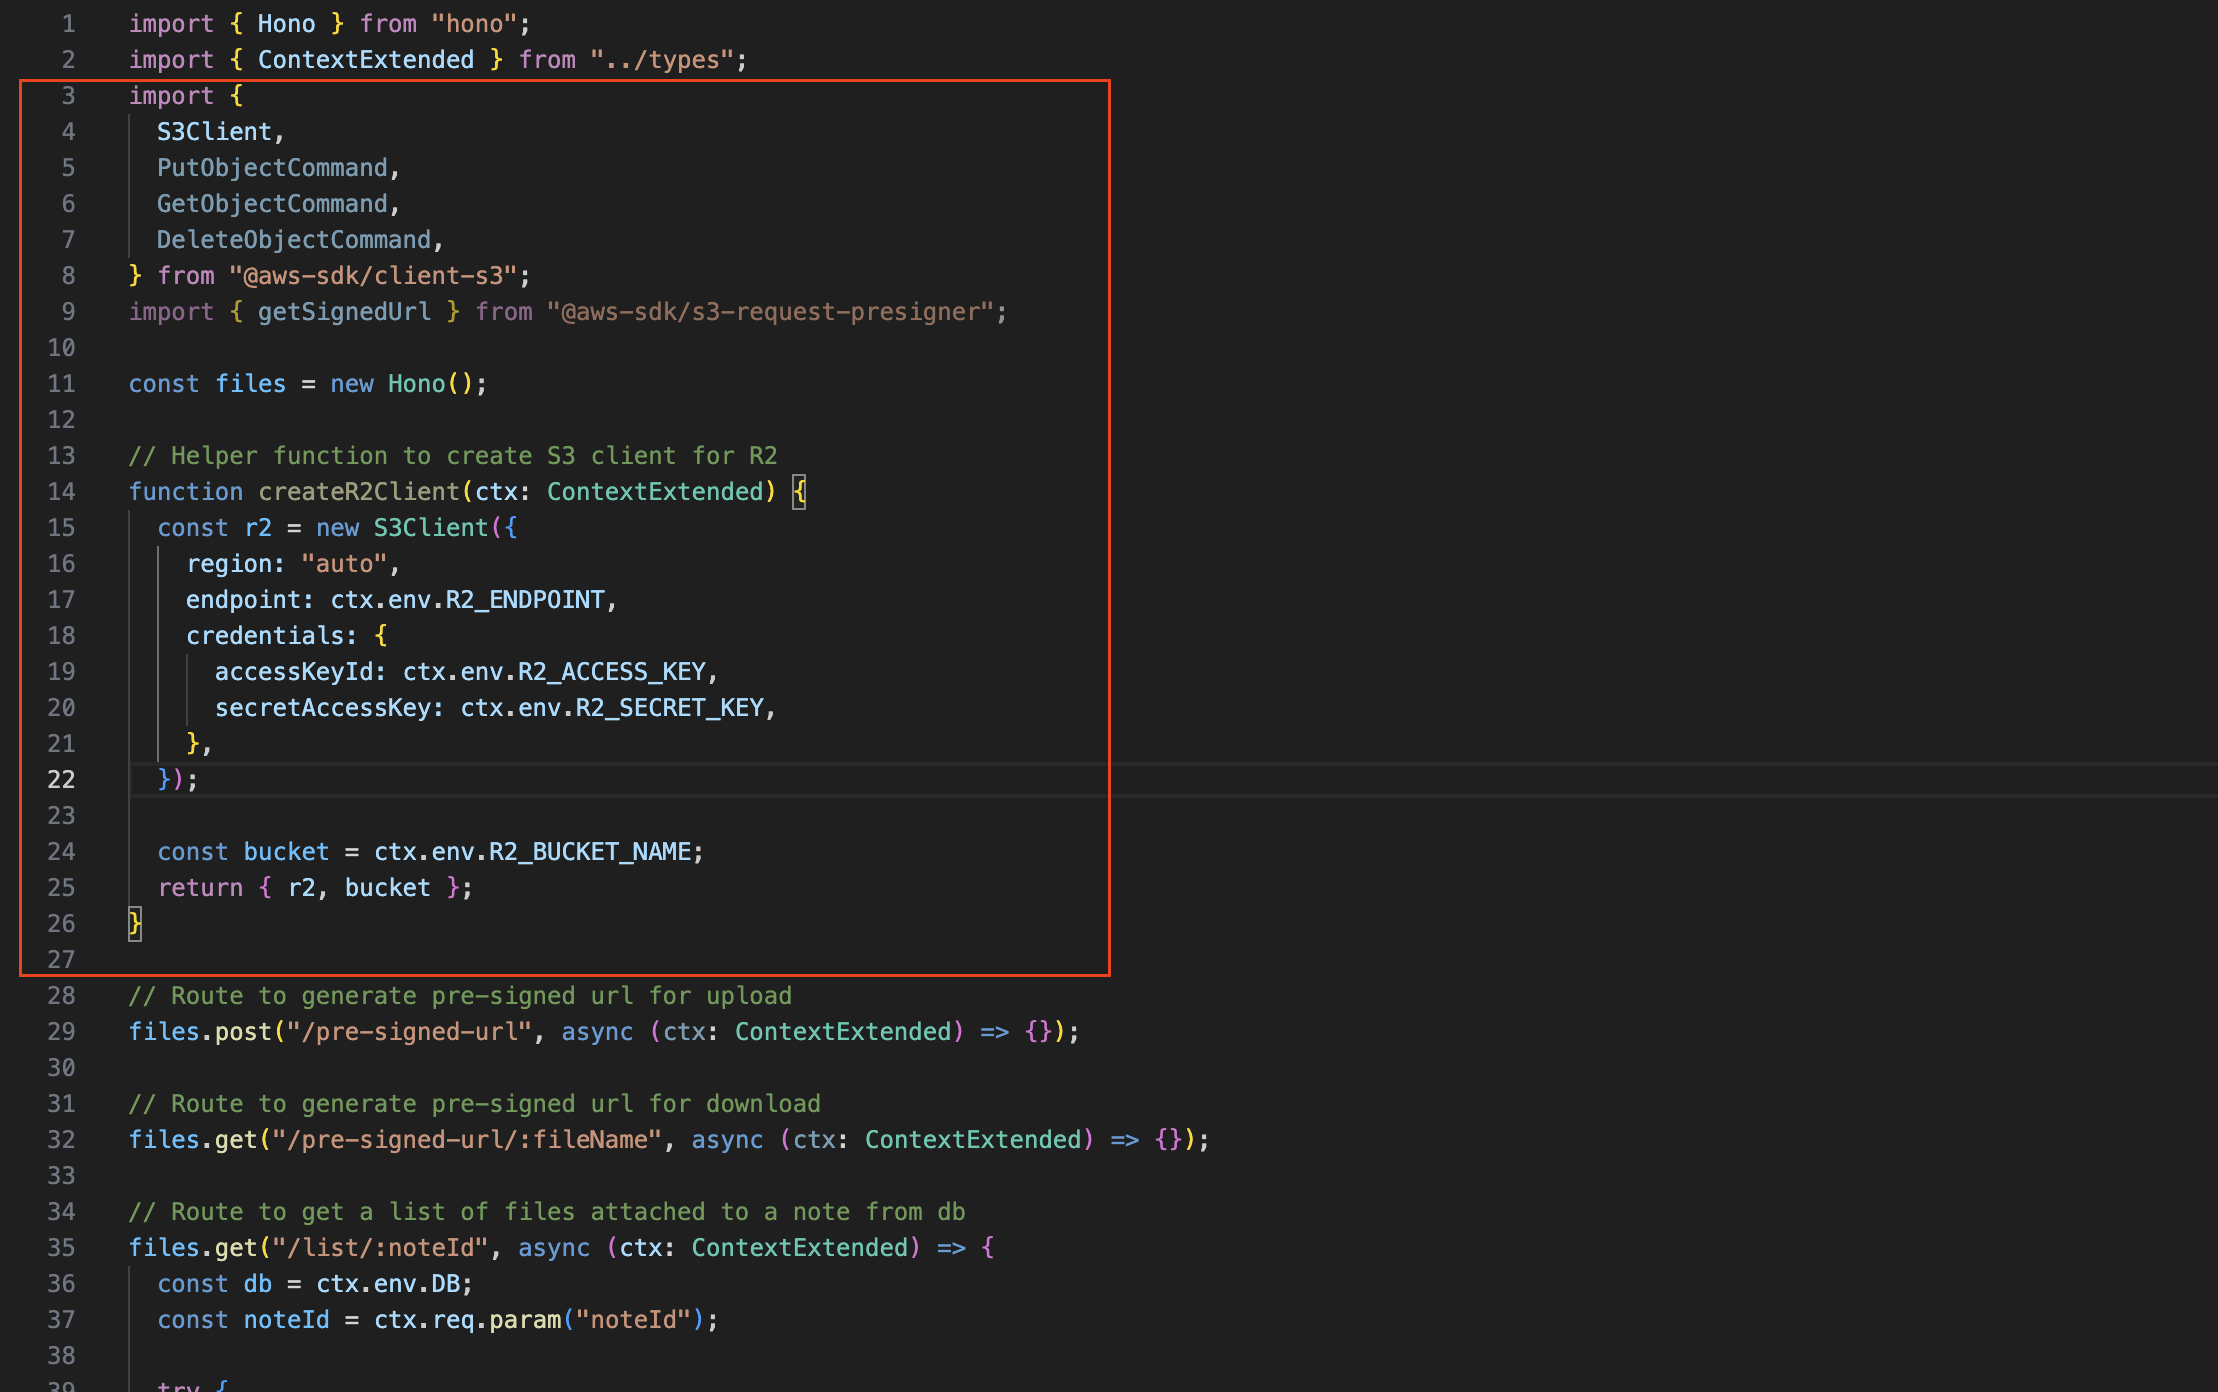Click the "@aws-sdk/client-s3" import string
This screenshot has width=2218, height=1392.
[373, 276]
